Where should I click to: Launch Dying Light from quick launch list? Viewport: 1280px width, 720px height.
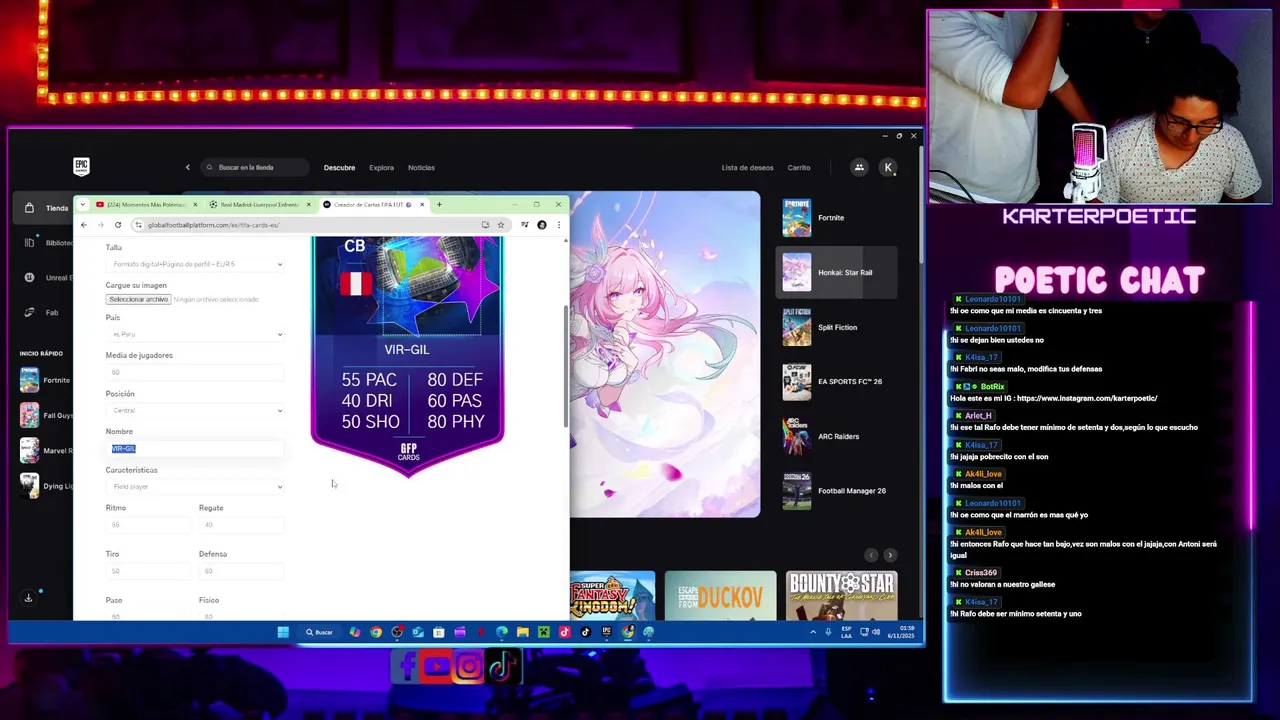coord(45,486)
